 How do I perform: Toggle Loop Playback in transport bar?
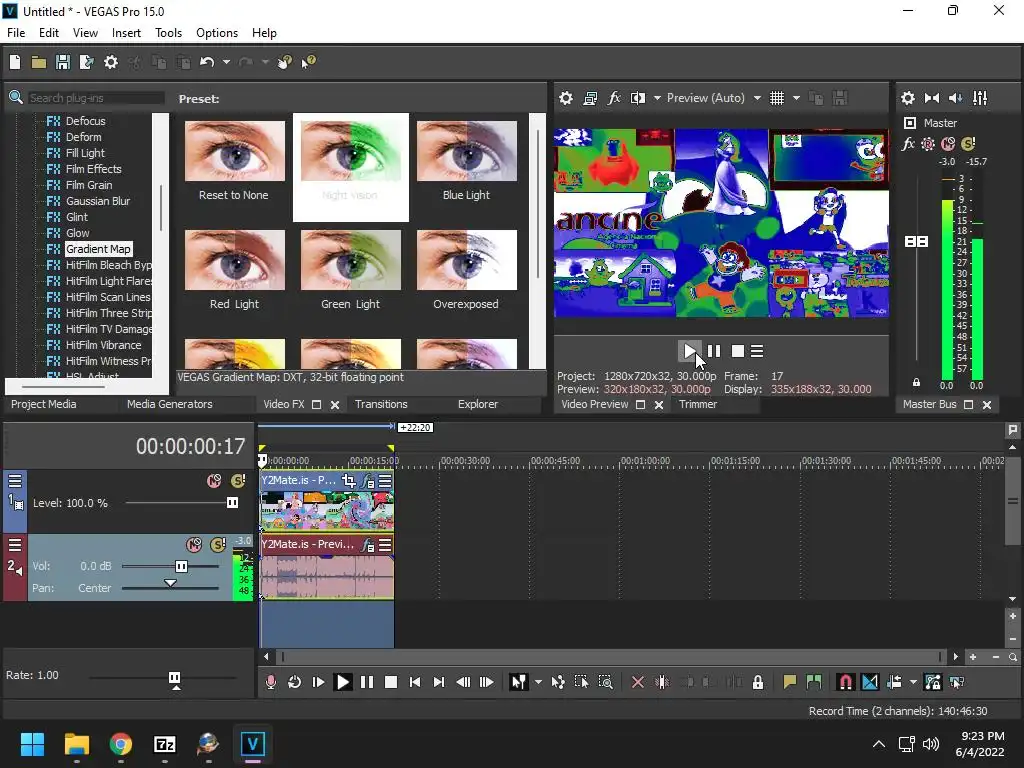click(295, 682)
